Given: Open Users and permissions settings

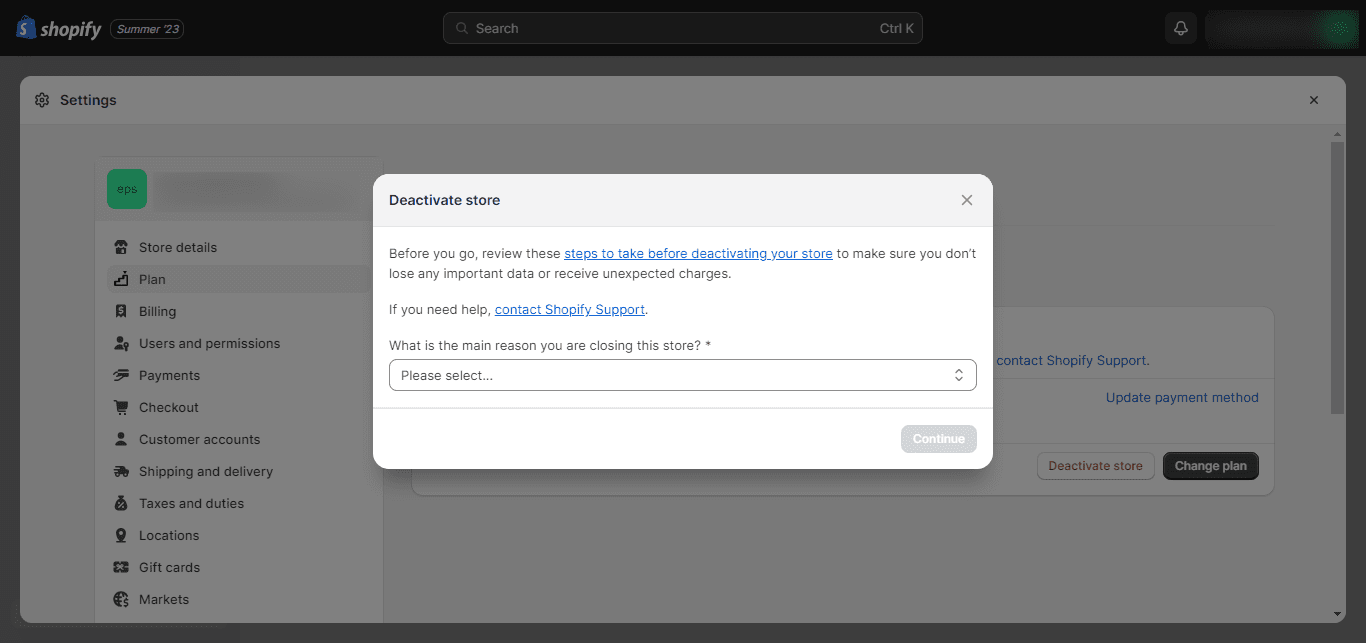Looking at the screenshot, I should point(120,343).
